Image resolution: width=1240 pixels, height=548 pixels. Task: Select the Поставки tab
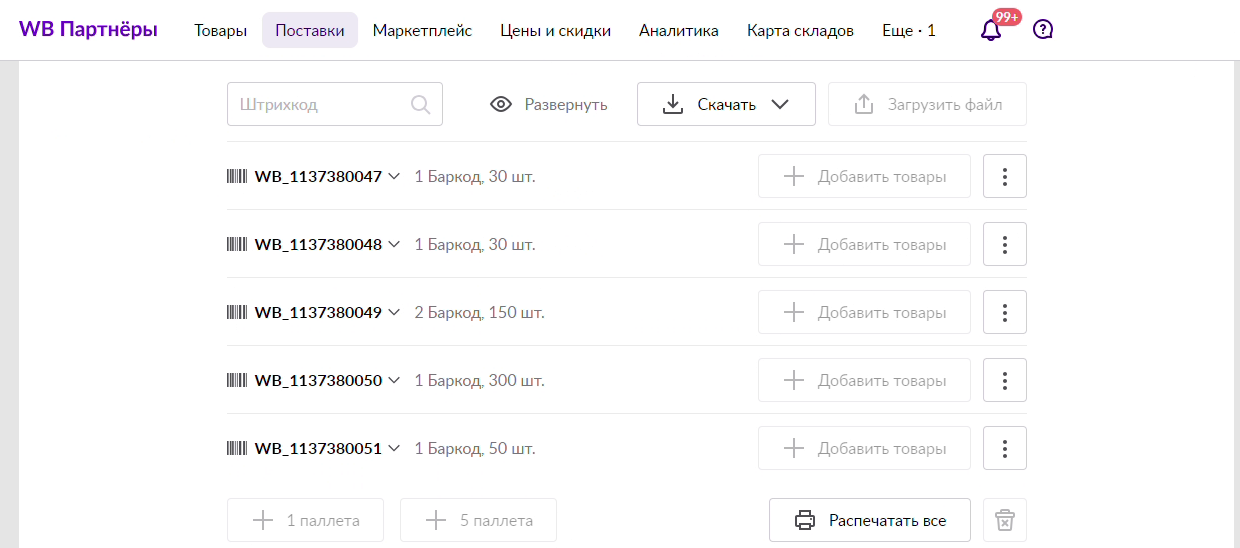310,30
